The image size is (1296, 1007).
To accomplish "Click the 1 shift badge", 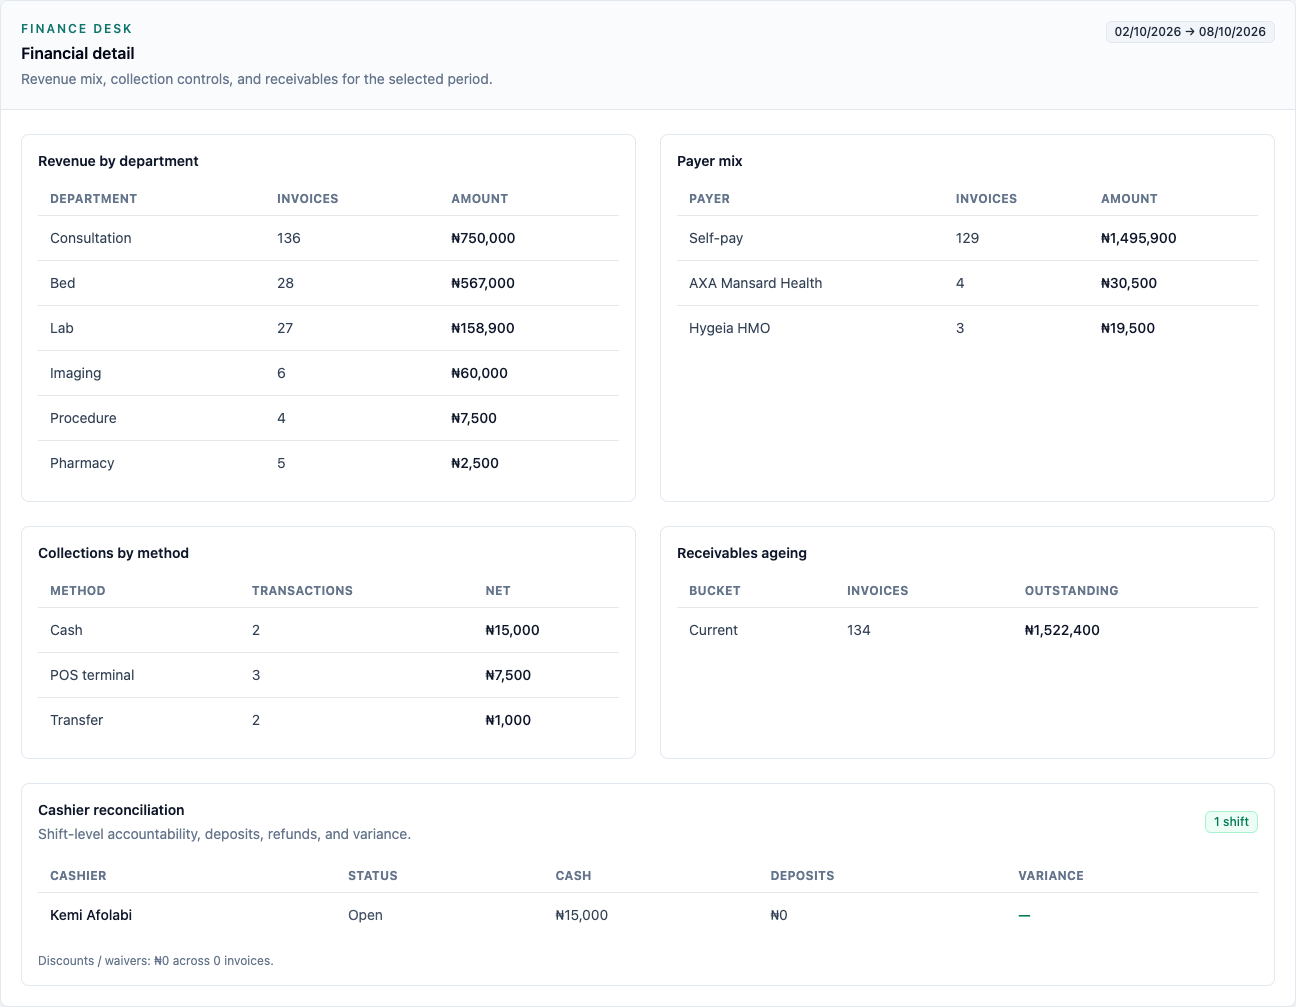I will click(x=1231, y=822).
